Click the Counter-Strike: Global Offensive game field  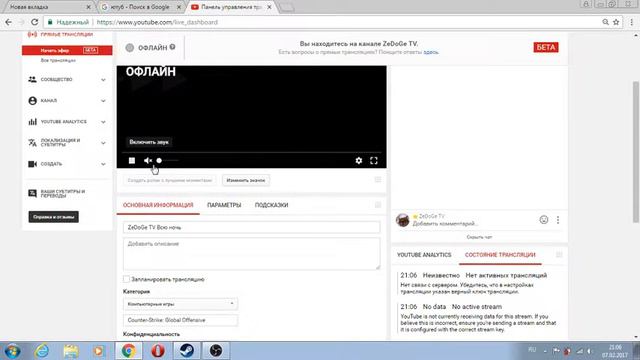[x=180, y=320]
